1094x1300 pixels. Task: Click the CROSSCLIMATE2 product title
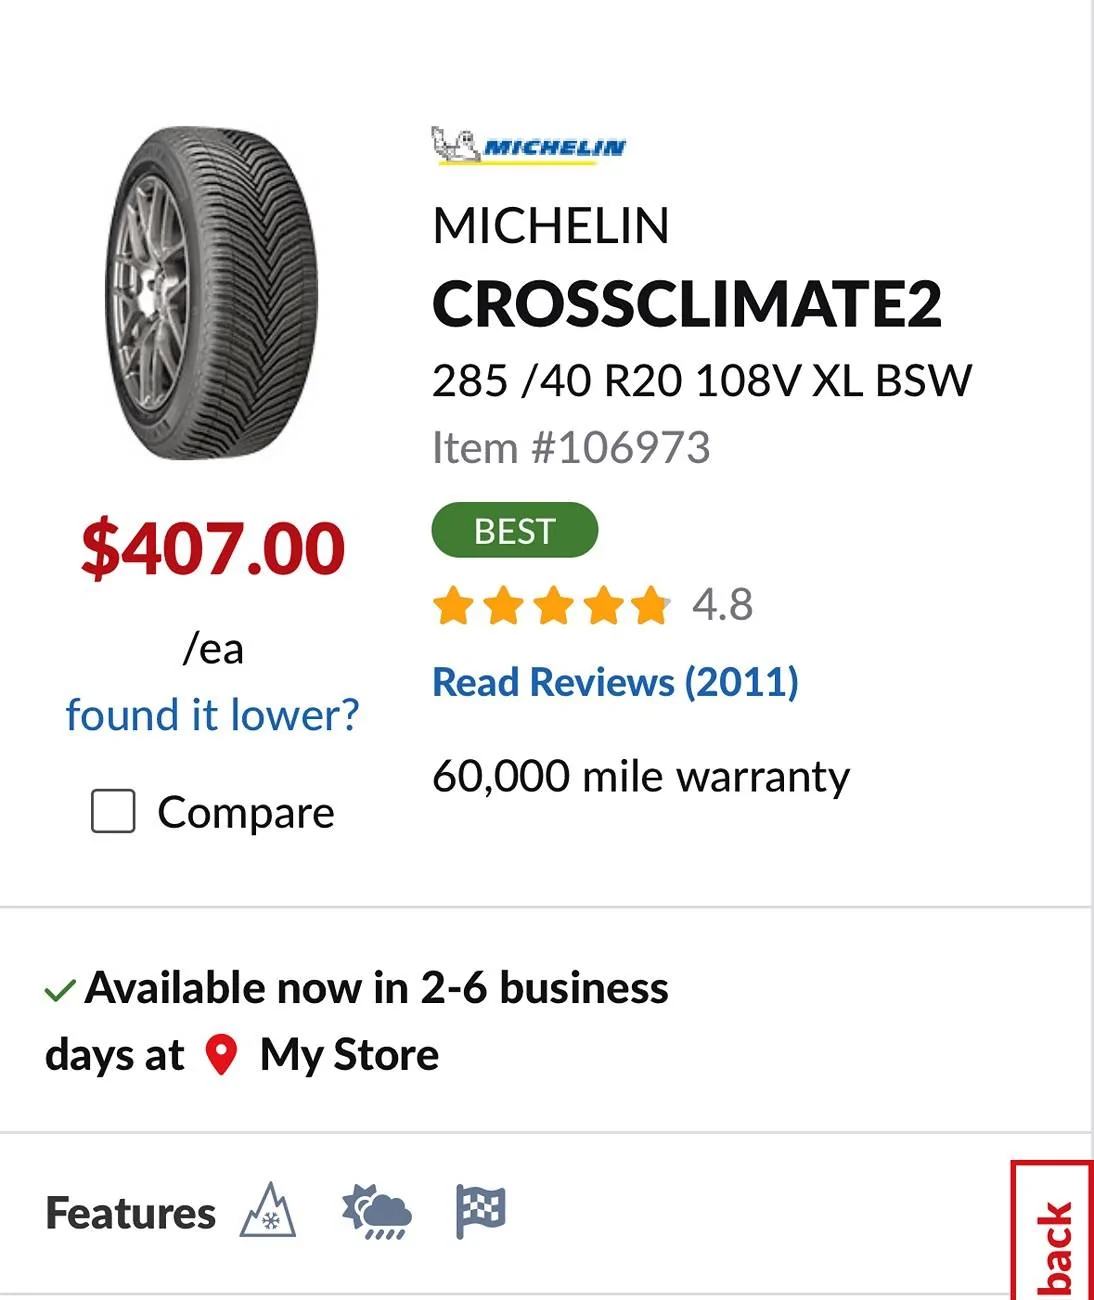pyautogui.click(x=687, y=304)
